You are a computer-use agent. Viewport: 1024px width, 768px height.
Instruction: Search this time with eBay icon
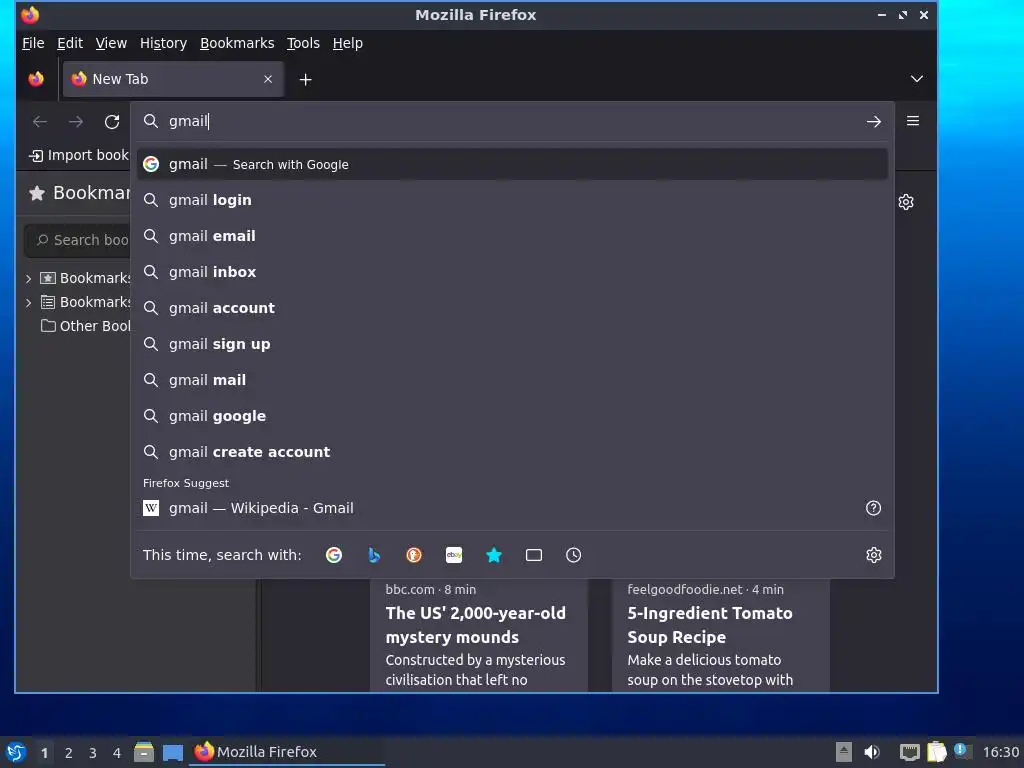coord(454,555)
